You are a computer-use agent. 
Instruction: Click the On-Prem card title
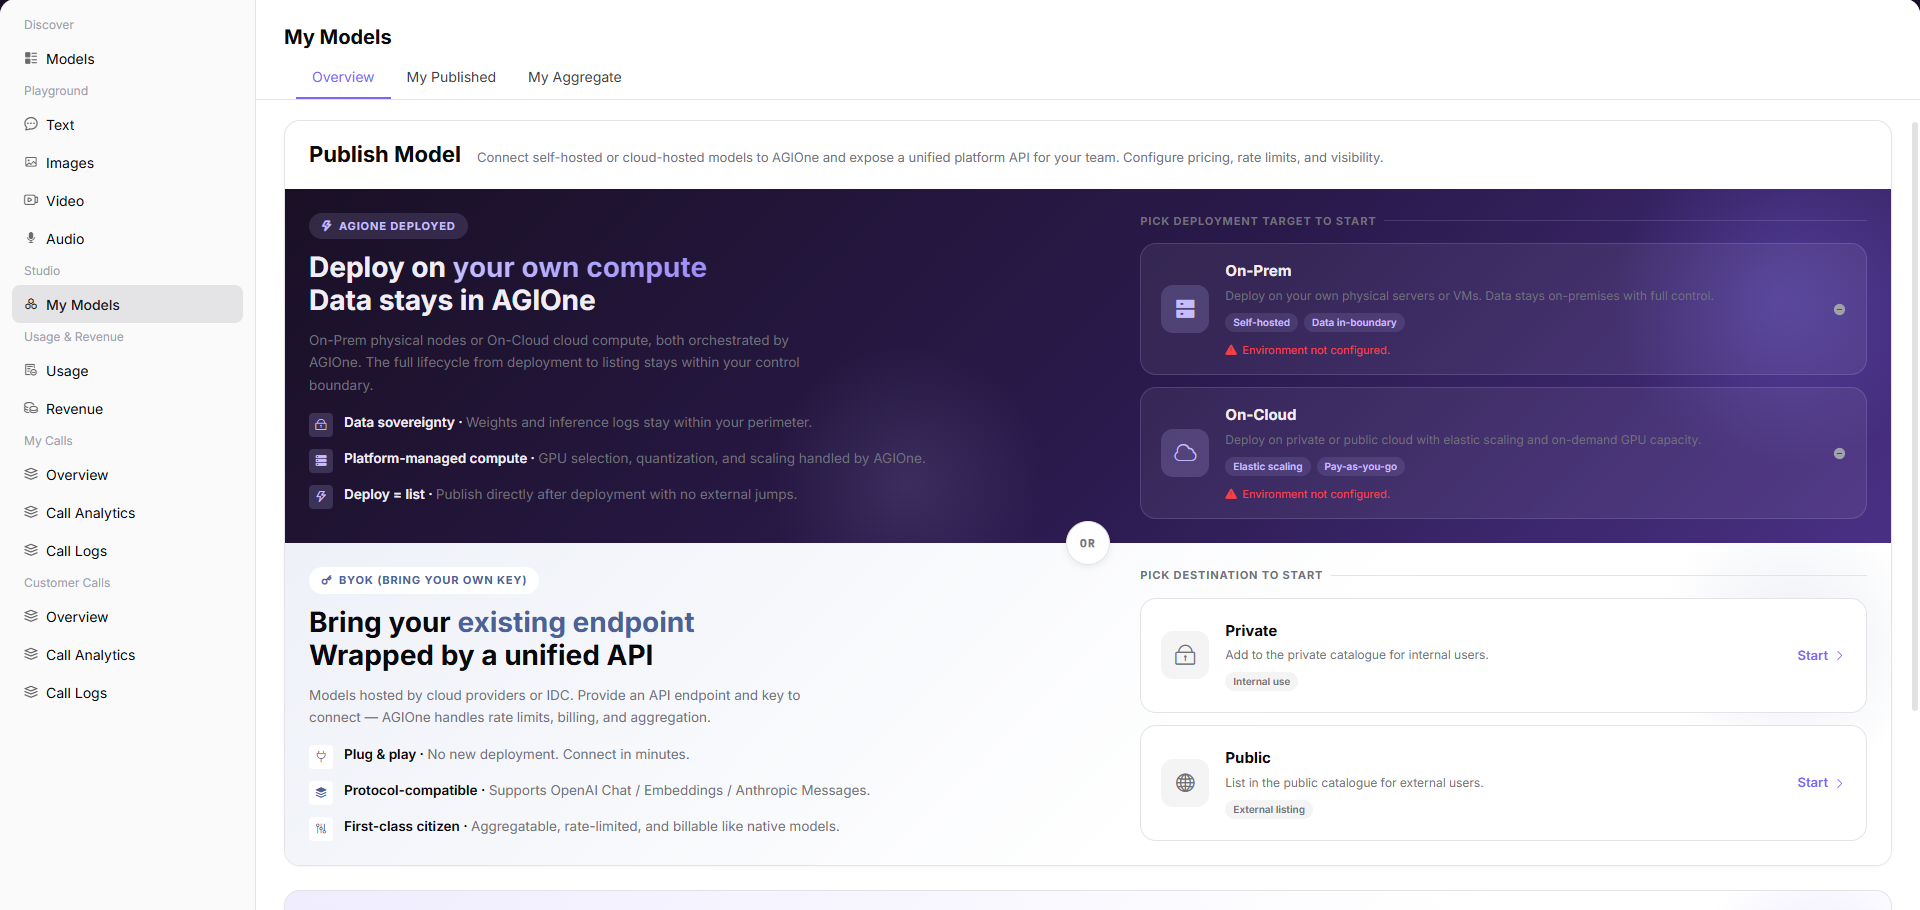pos(1258,271)
